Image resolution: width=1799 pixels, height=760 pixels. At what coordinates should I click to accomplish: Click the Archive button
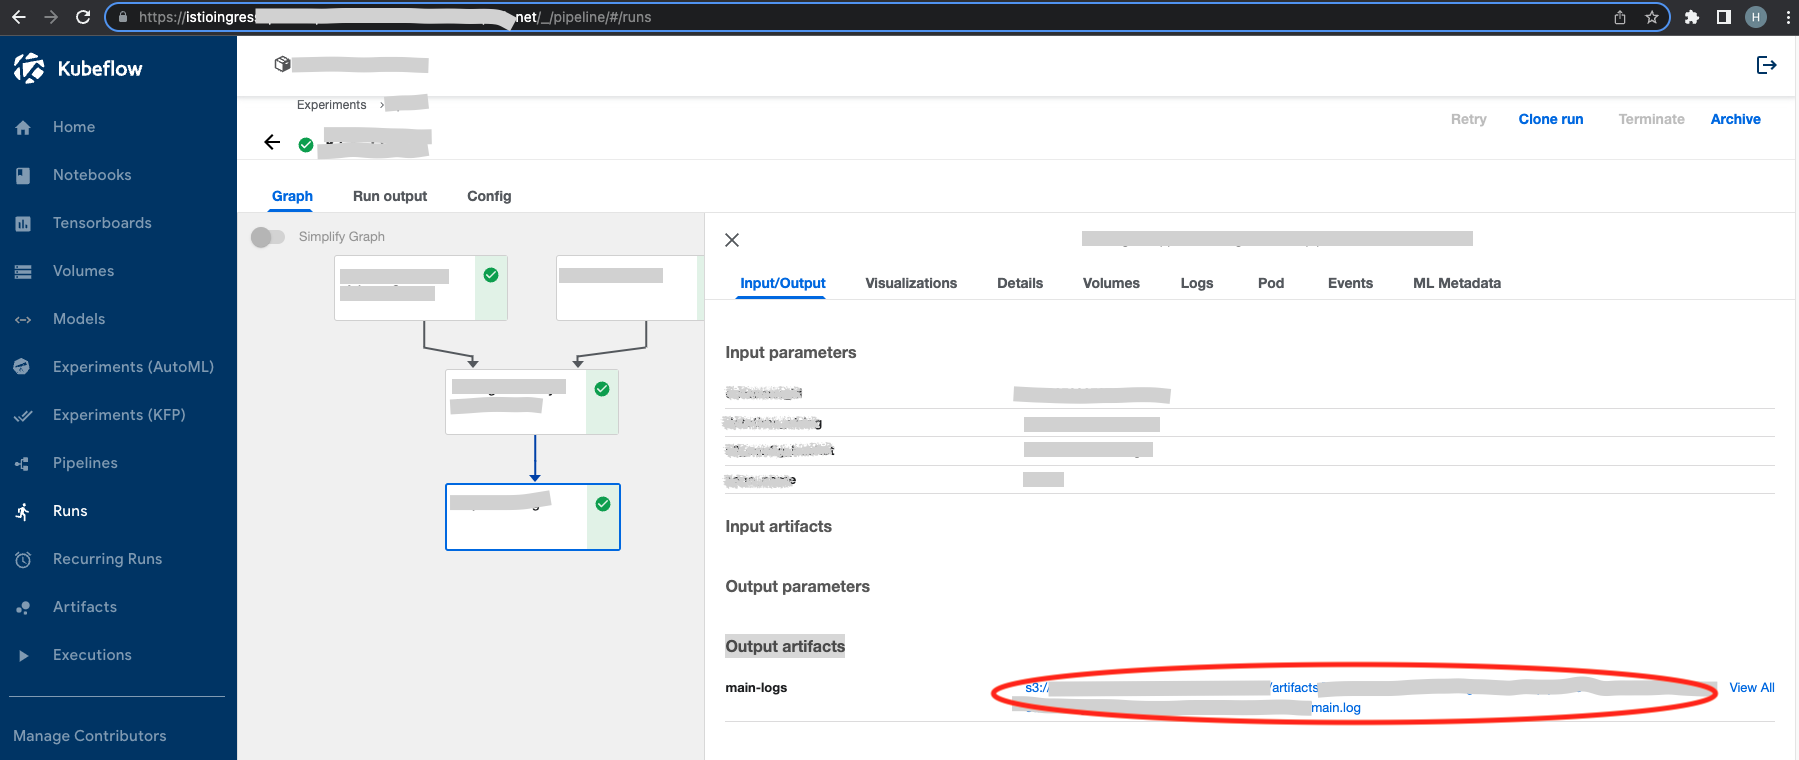click(1735, 119)
